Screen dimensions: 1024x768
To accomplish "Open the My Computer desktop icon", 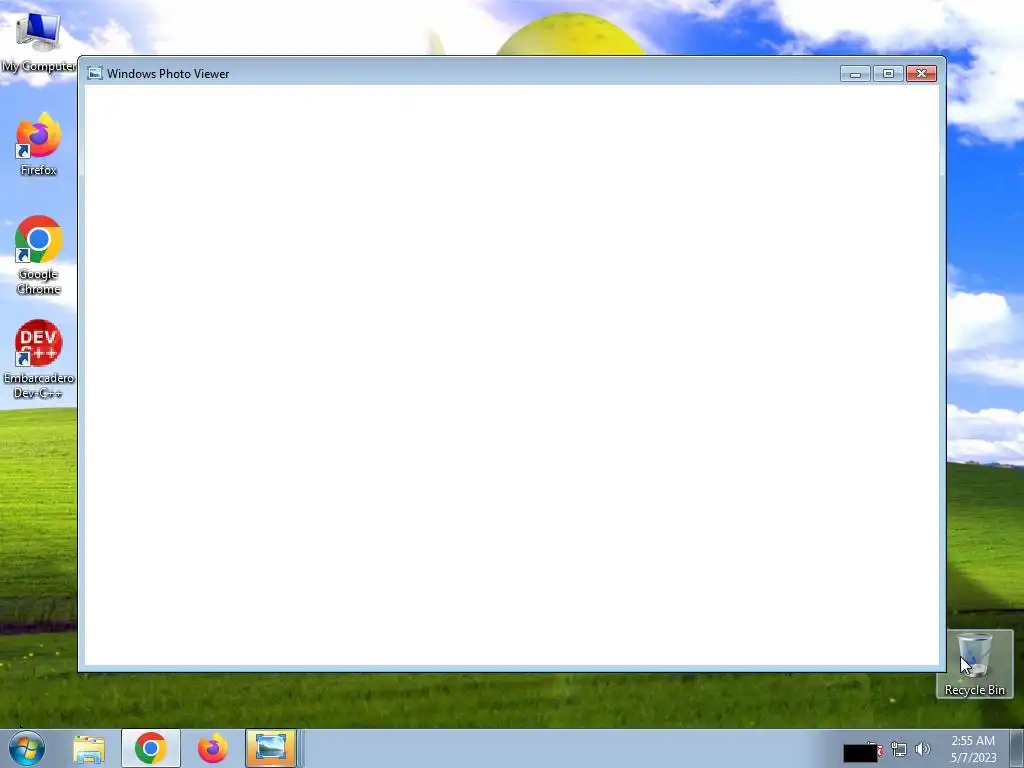I will pyautogui.click(x=38, y=42).
